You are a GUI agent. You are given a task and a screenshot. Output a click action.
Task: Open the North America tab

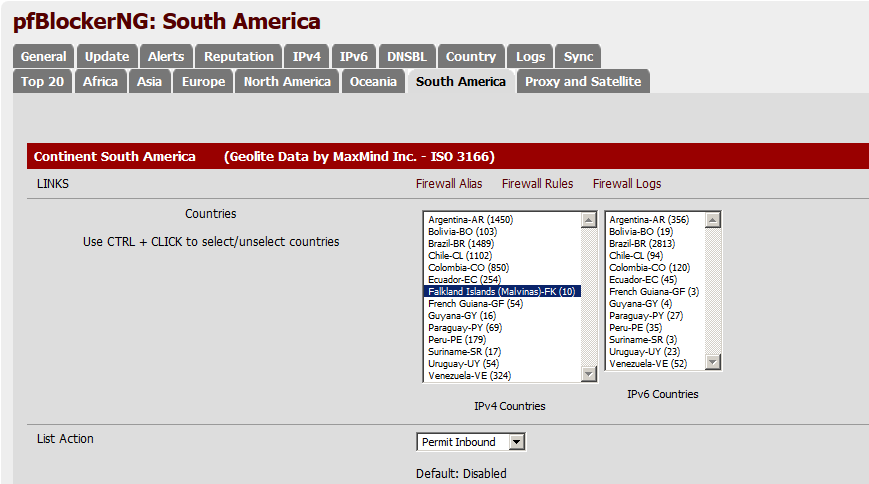pos(287,81)
